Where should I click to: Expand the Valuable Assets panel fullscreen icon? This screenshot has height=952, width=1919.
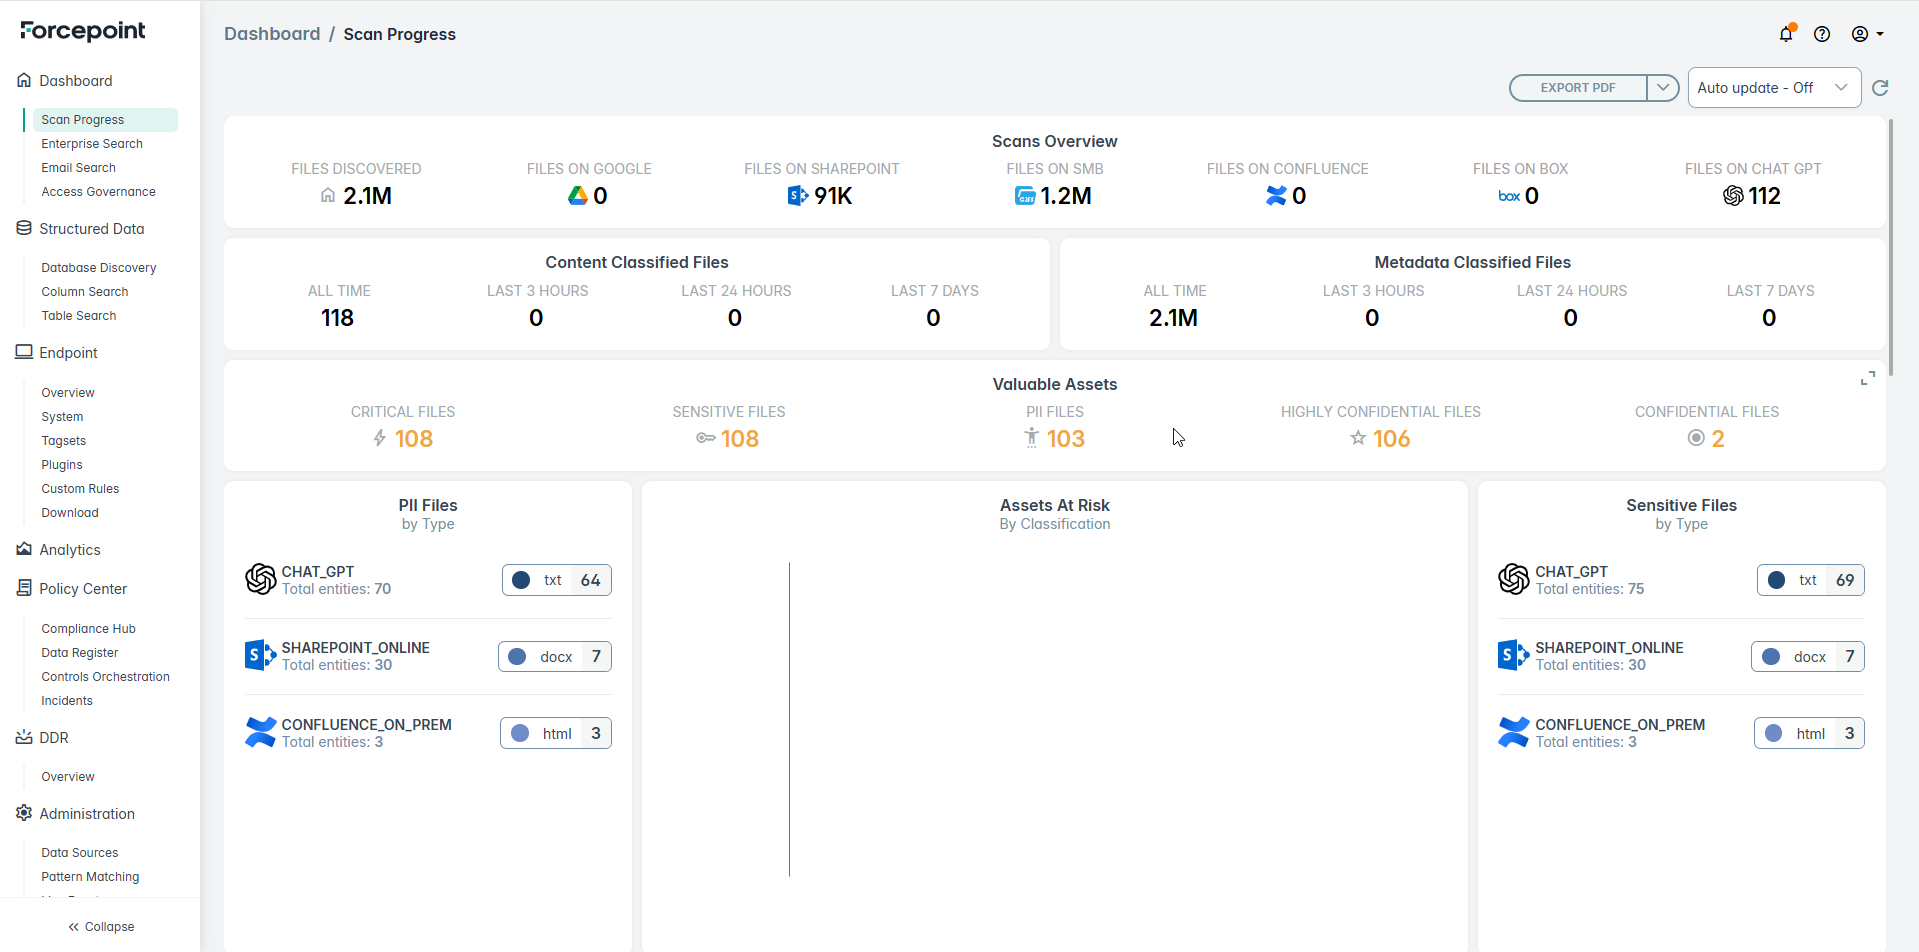tap(1867, 379)
